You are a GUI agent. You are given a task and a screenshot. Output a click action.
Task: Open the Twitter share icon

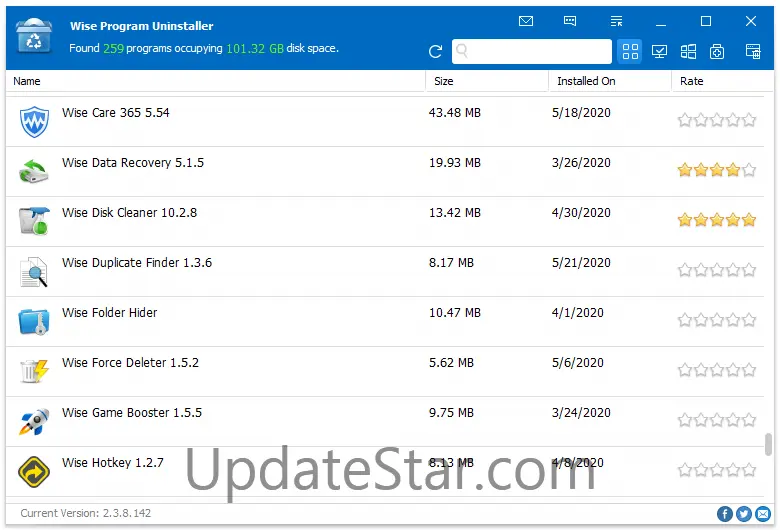click(x=744, y=514)
